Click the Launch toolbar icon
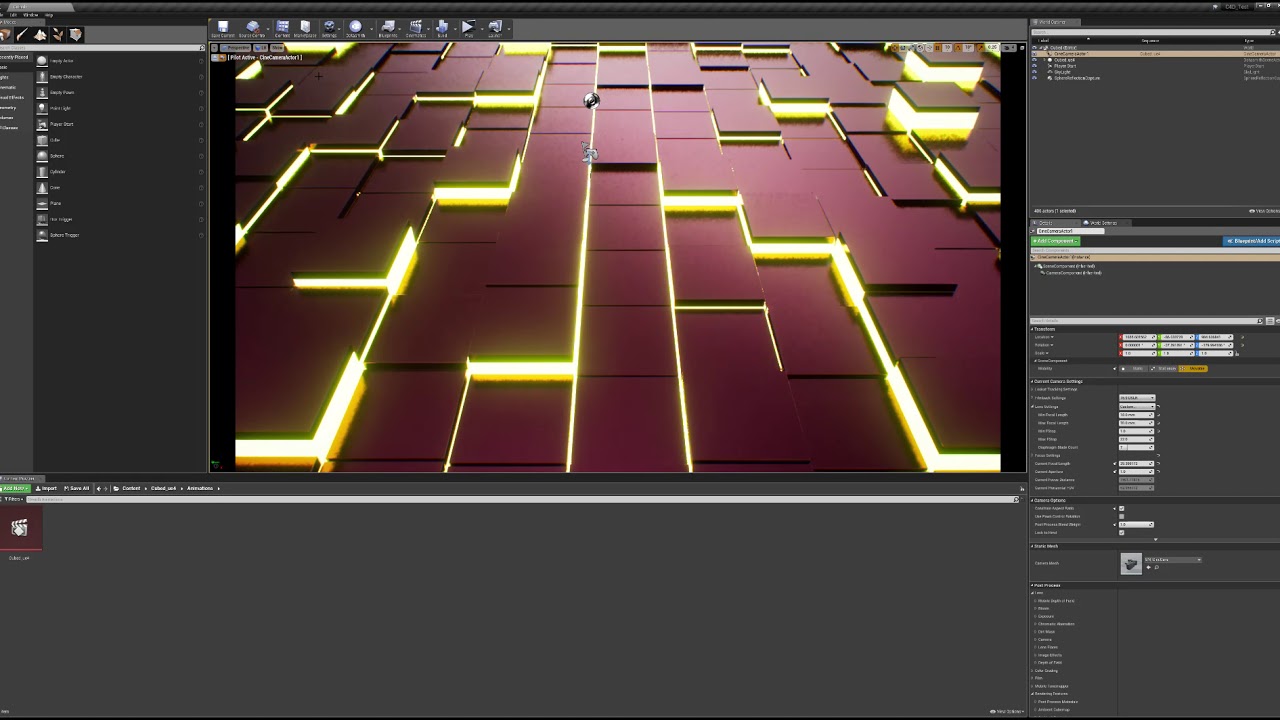The width and height of the screenshot is (1280, 720). click(x=495, y=28)
